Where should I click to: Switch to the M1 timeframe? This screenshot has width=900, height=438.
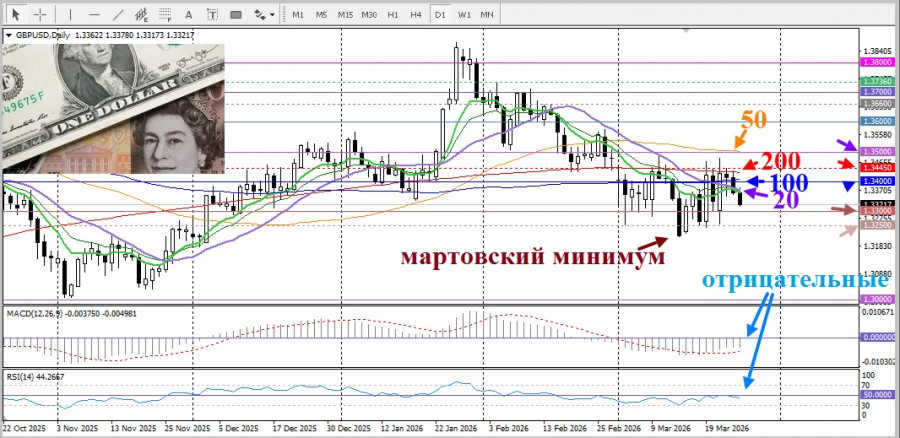[298, 14]
